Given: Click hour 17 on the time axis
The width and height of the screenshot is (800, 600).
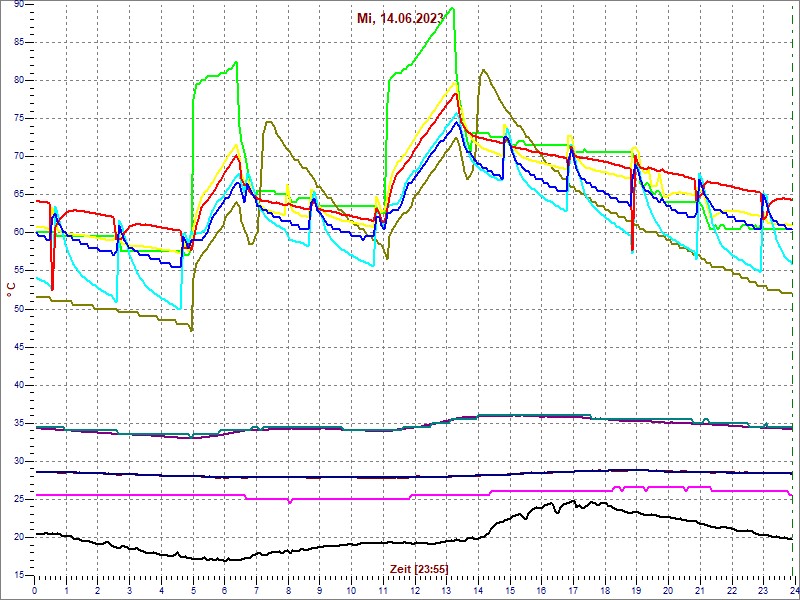Looking at the screenshot, I should point(573,590).
